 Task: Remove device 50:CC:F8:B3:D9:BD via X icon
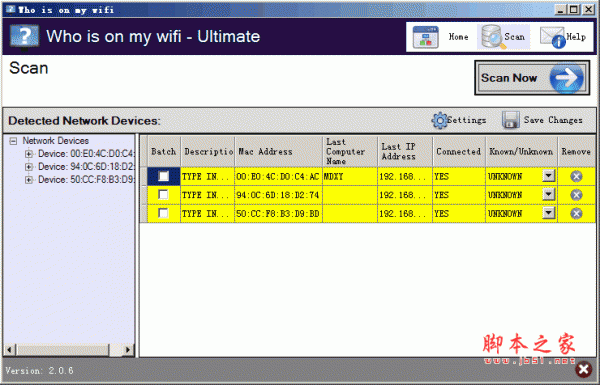[x=576, y=213]
